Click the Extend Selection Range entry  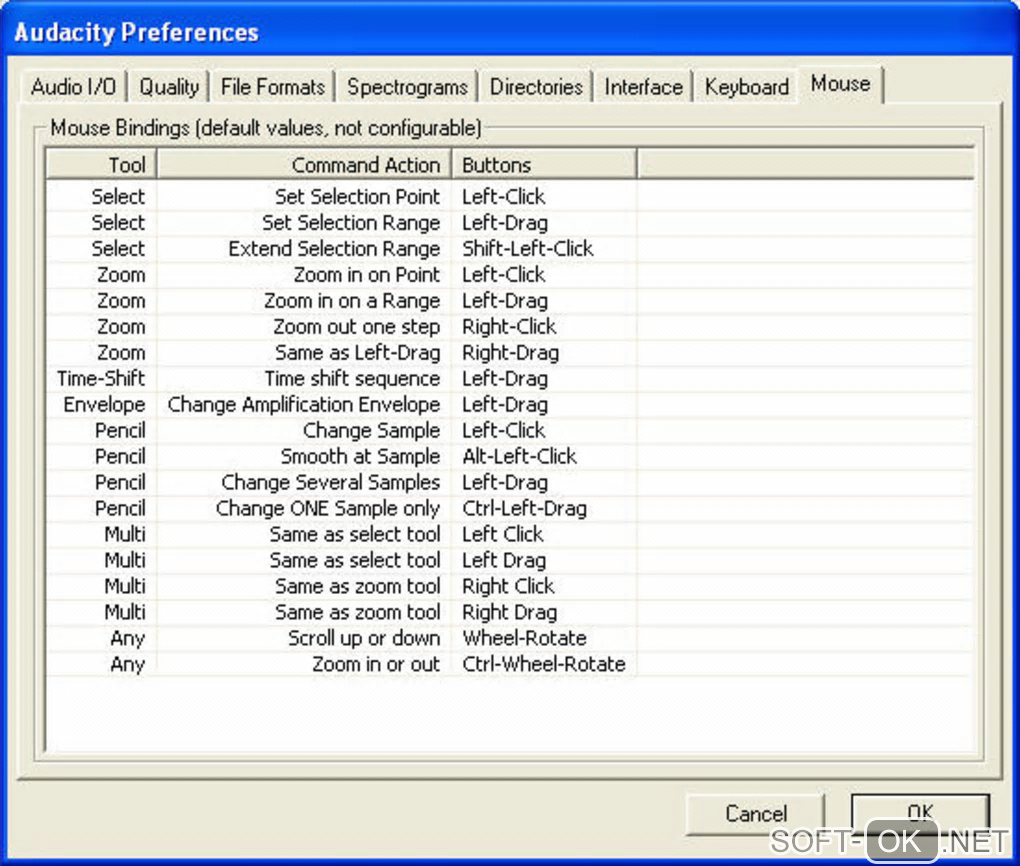pos(334,249)
